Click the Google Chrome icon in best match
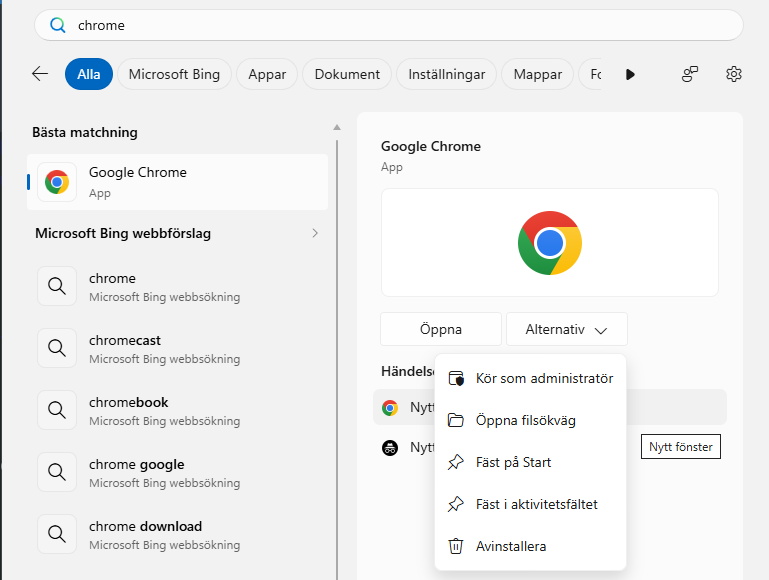The height and width of the screenshot is (580, 769). 57,182
